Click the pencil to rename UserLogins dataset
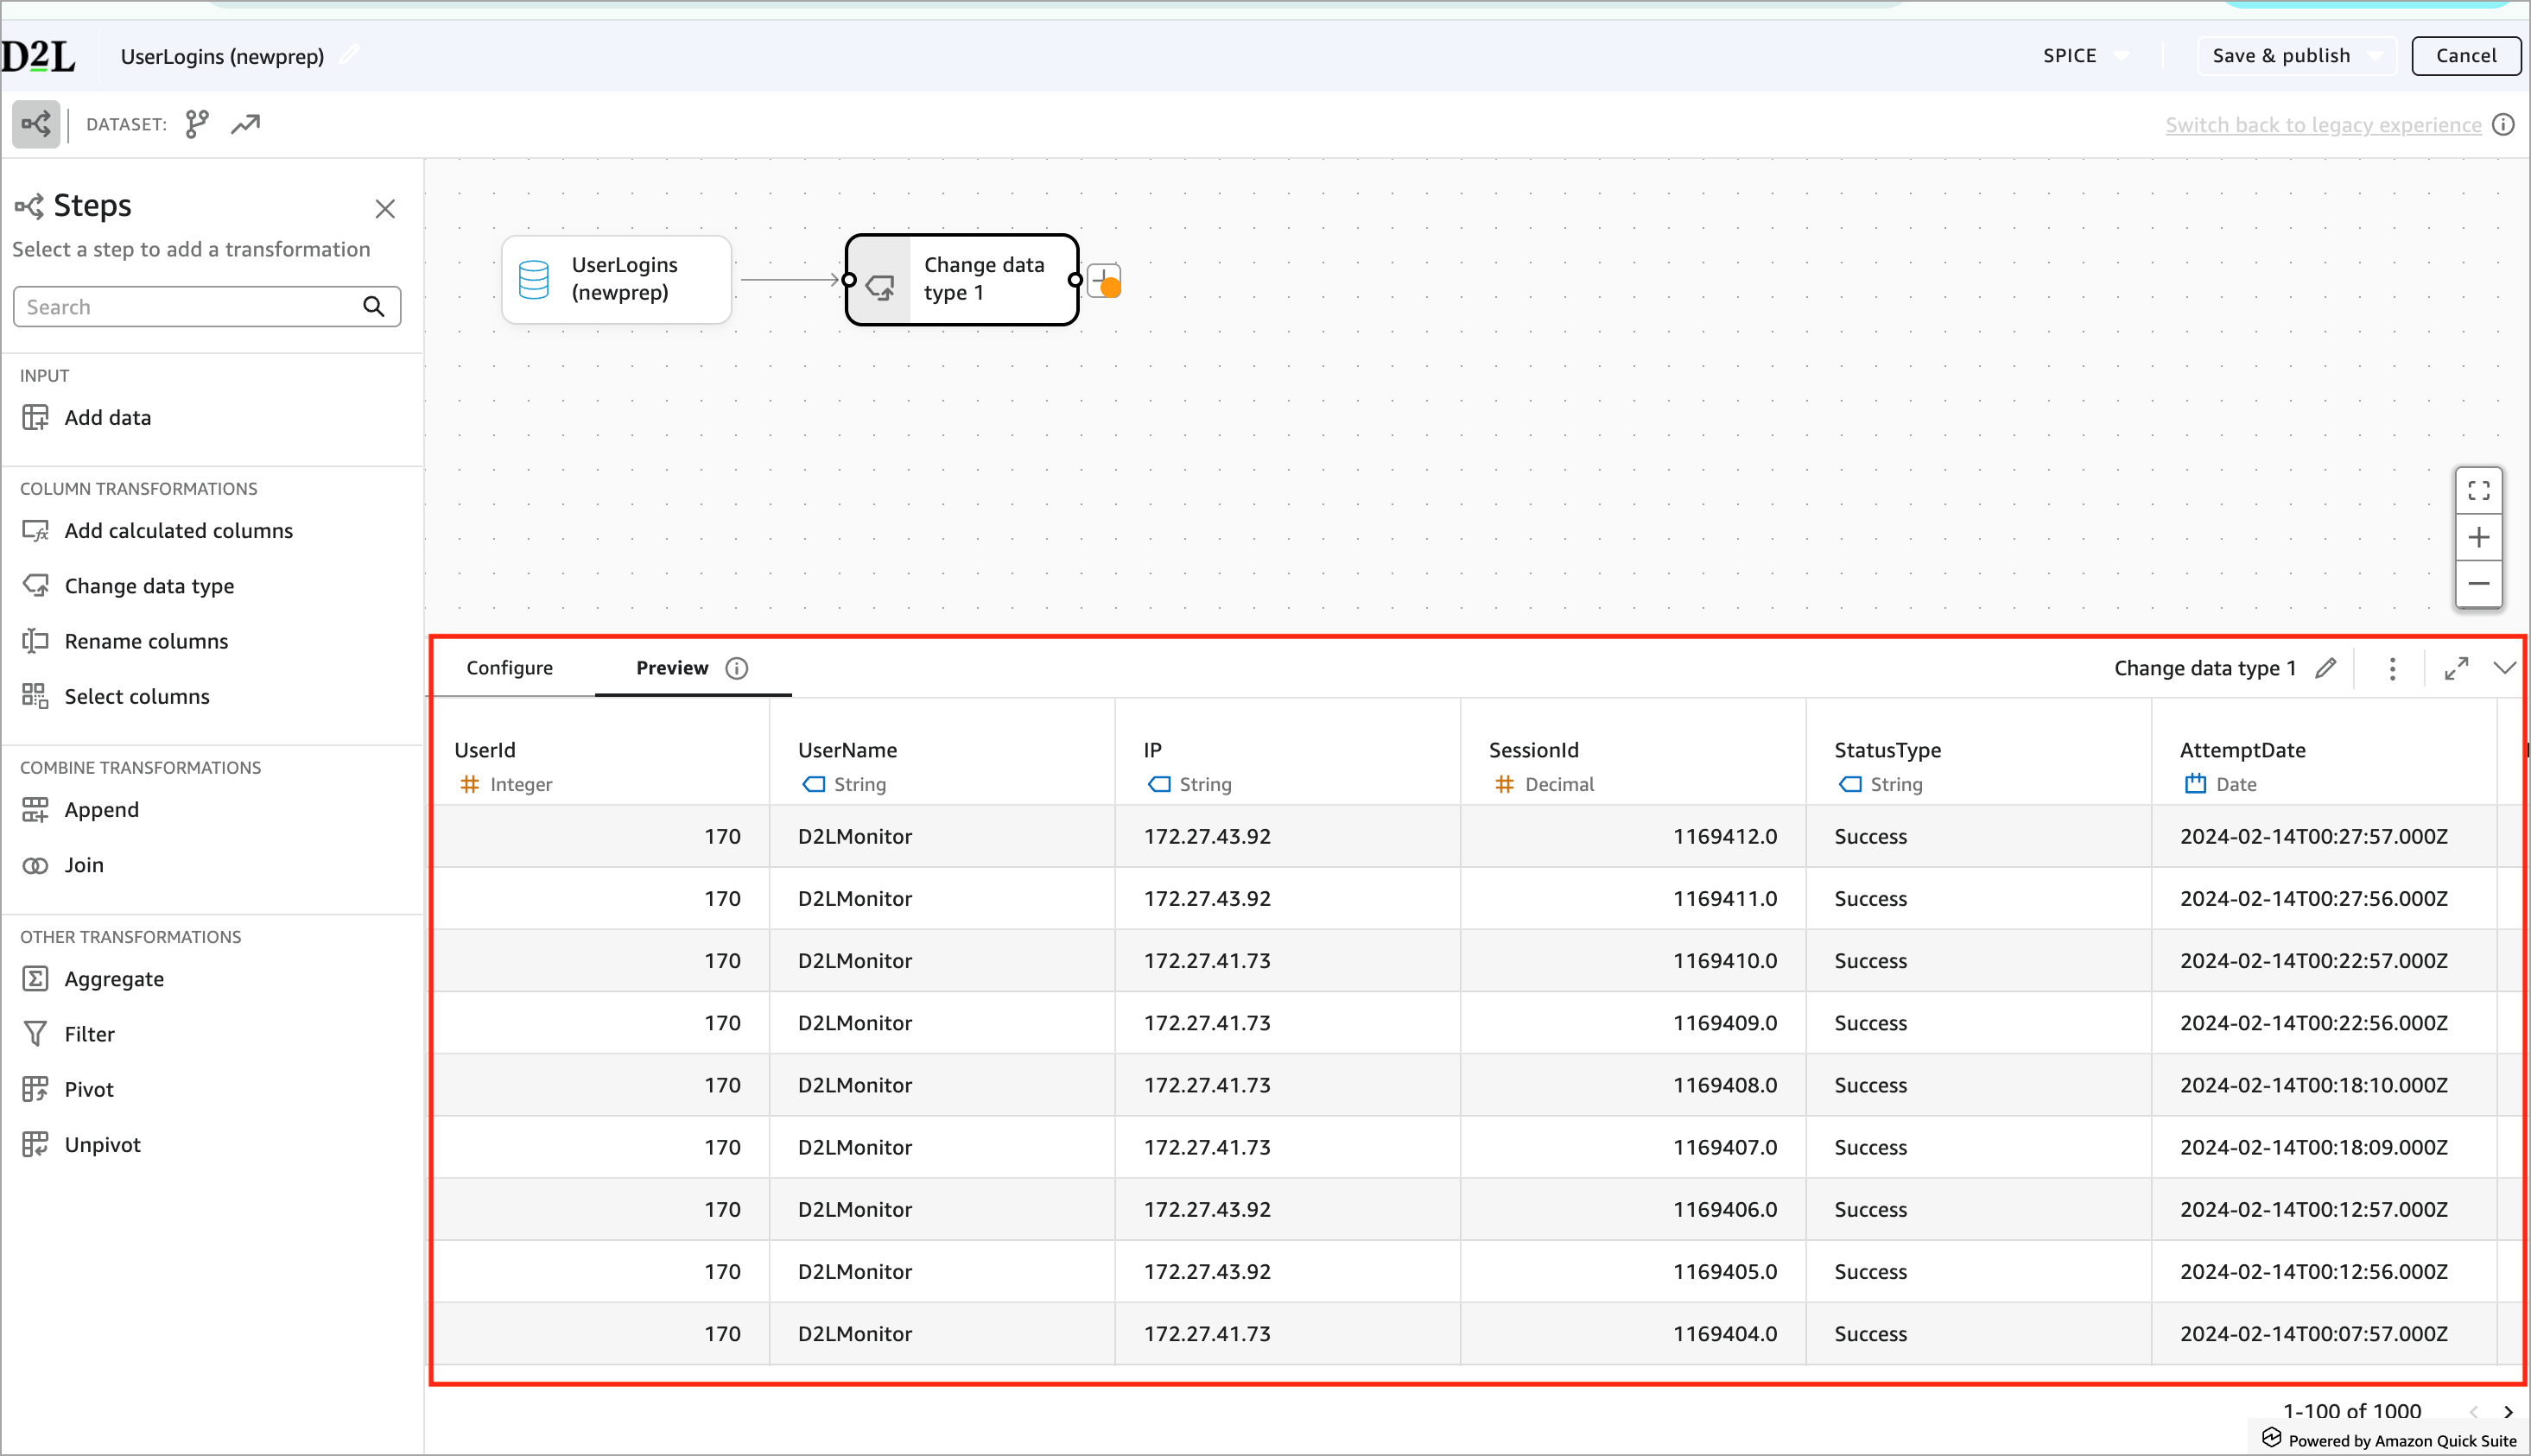 pyautogui.click(x=349, y=54)
